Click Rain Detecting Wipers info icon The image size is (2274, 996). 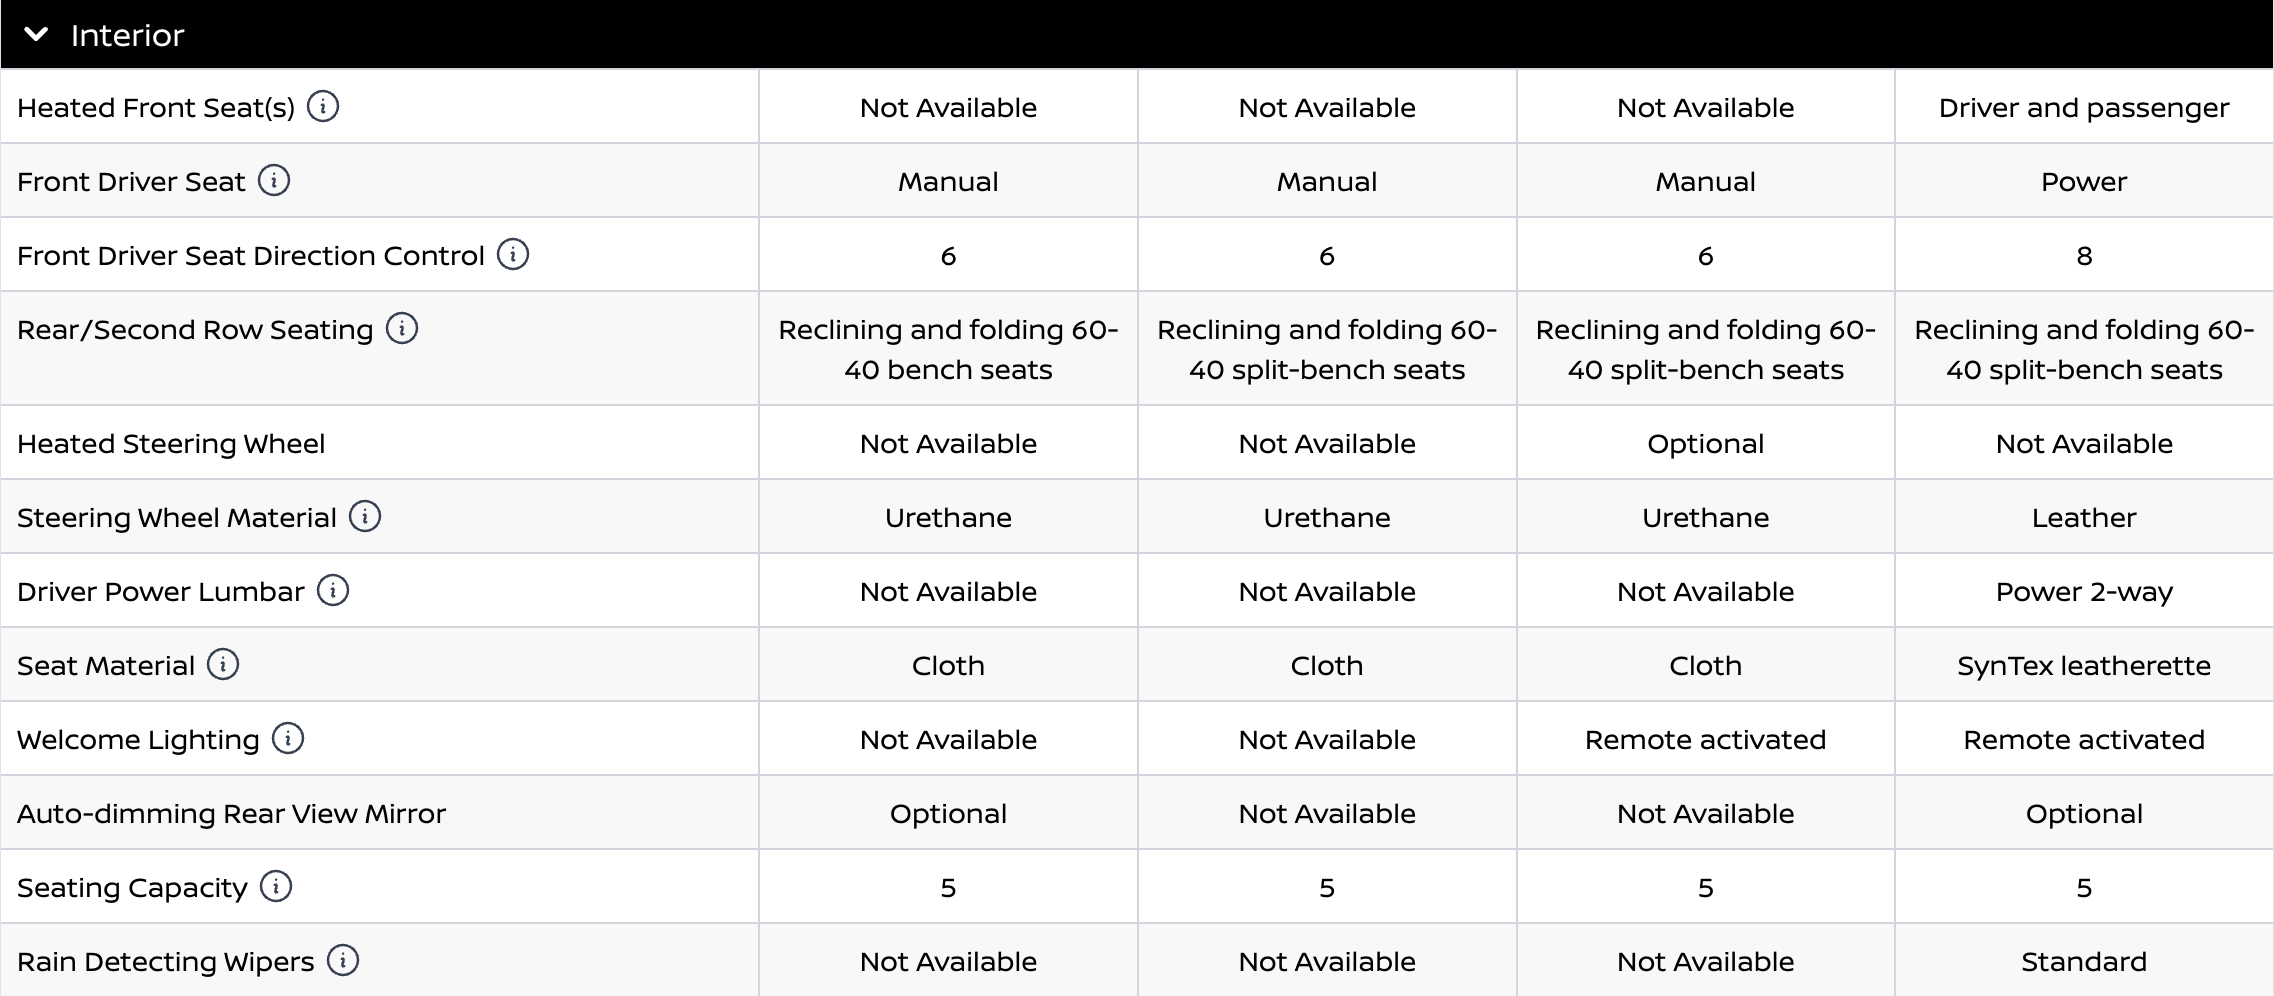(x=343, y=960)
